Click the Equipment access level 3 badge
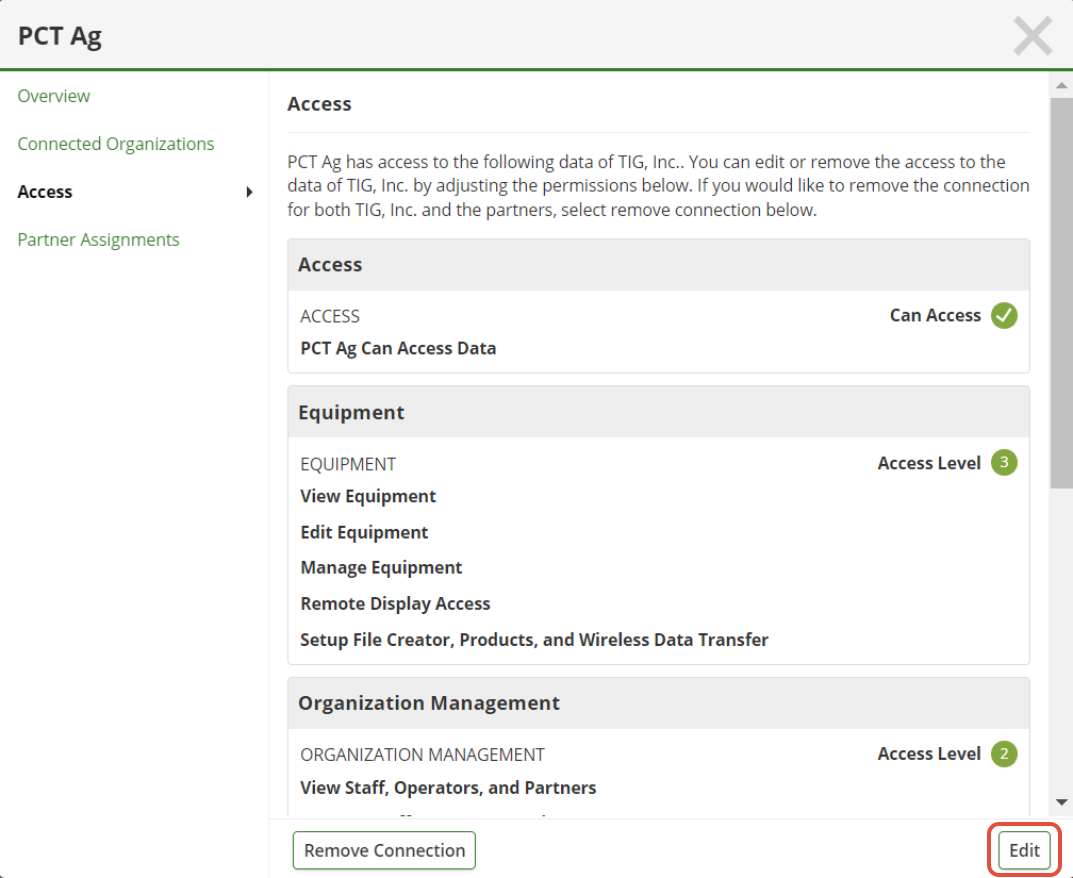 [1004, 463]
